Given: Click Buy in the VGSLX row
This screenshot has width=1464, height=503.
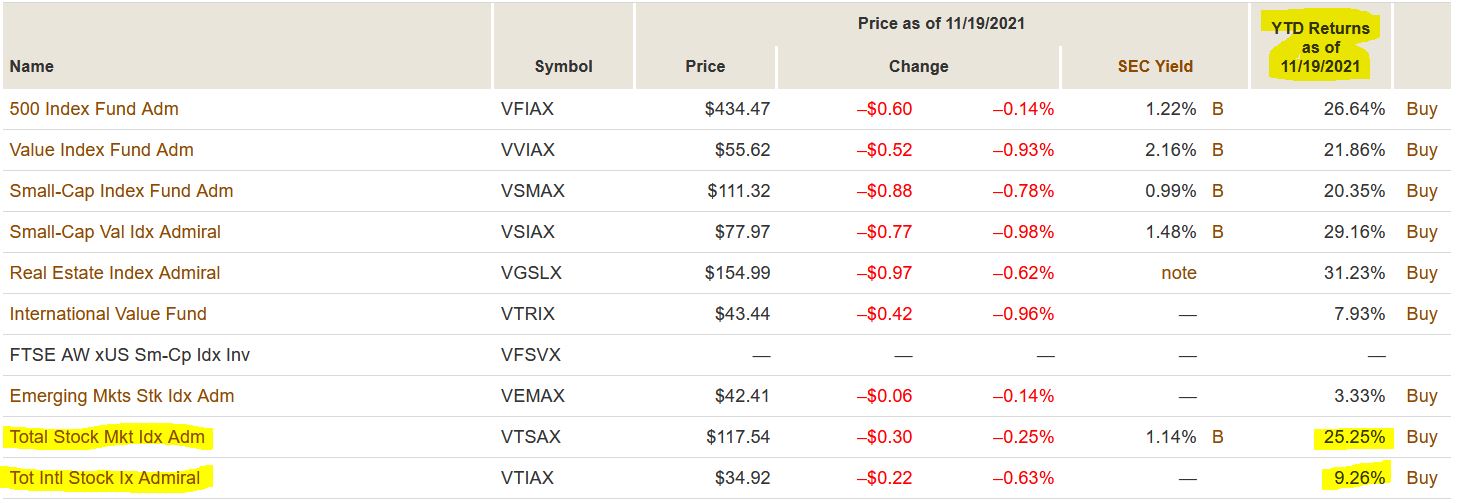Looking at the screenshot, I should click(x=1421, y=272).
